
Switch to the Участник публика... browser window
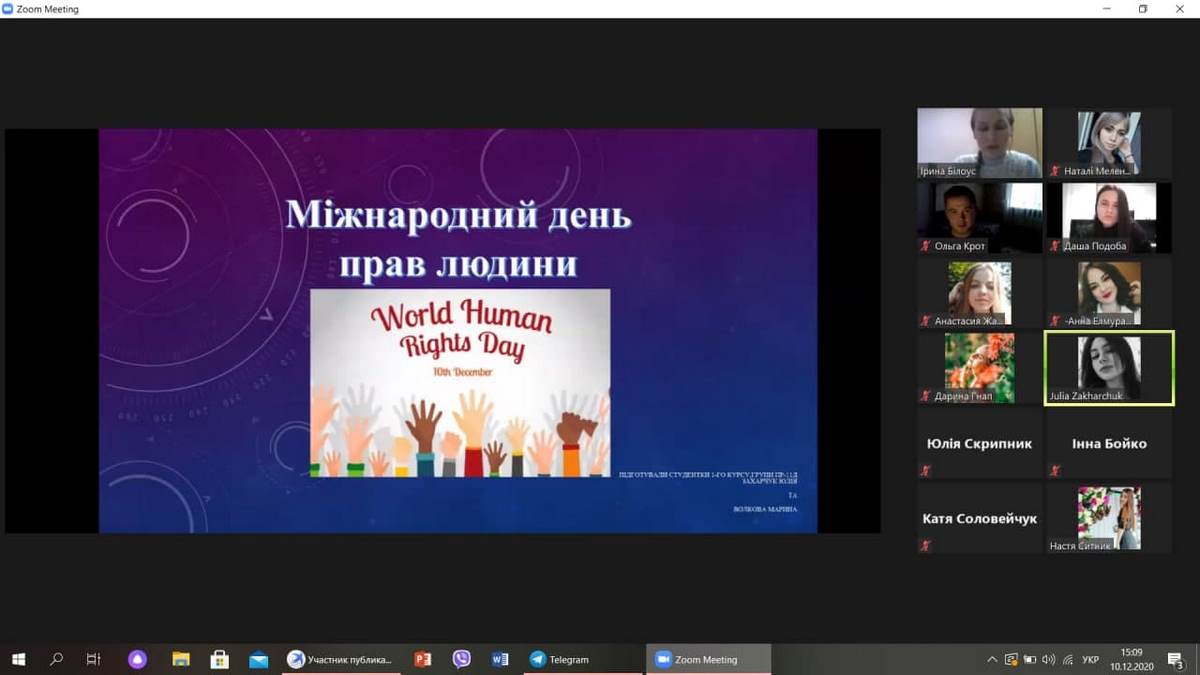[340, 659]
